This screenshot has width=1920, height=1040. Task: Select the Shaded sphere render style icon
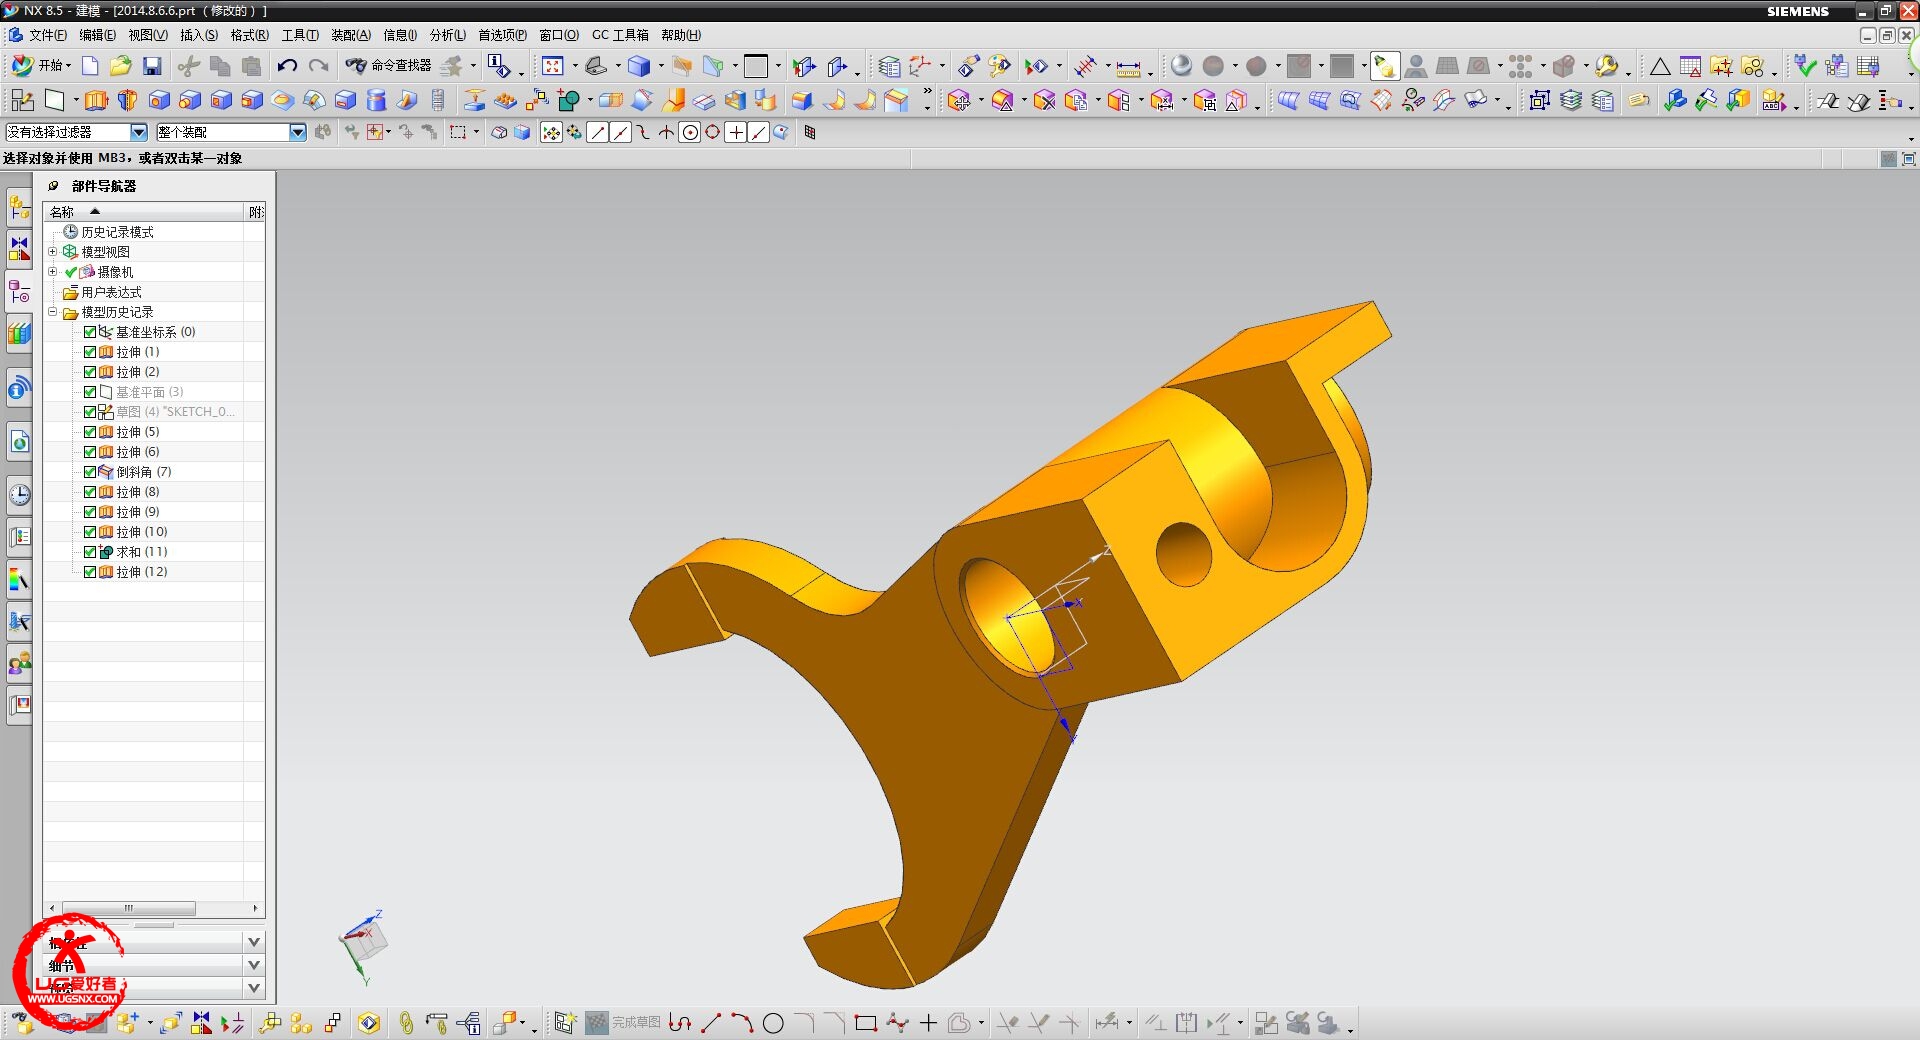point(1181,66)
